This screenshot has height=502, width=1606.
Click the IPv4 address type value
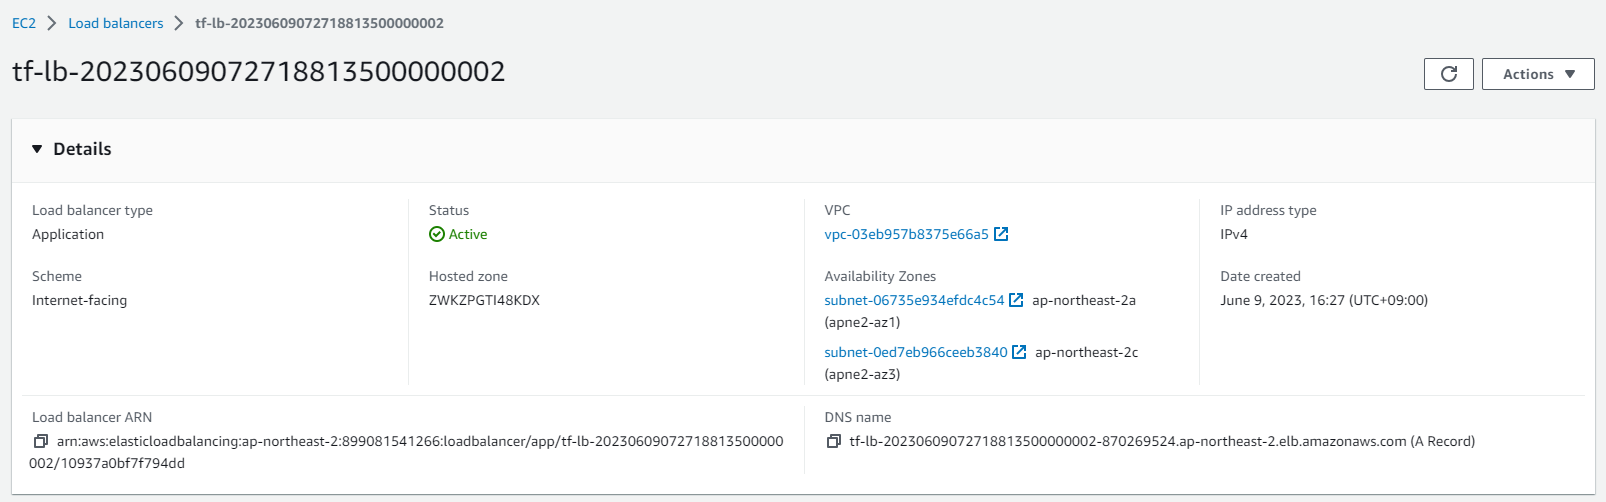1234,234
